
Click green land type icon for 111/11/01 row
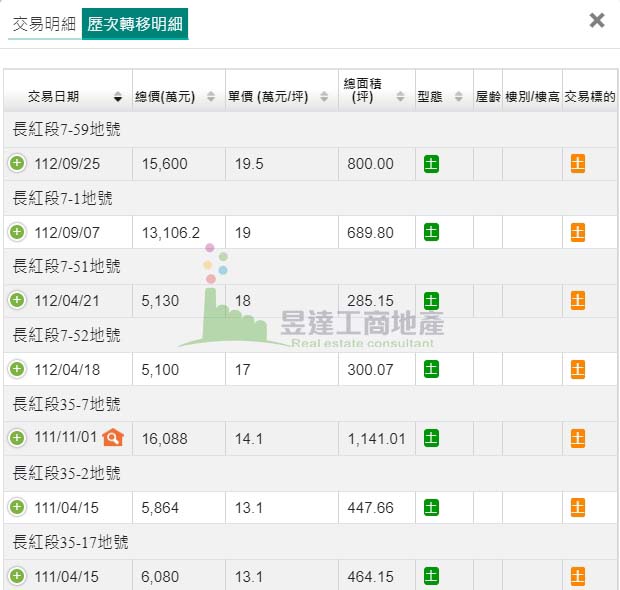coord(431,437)
